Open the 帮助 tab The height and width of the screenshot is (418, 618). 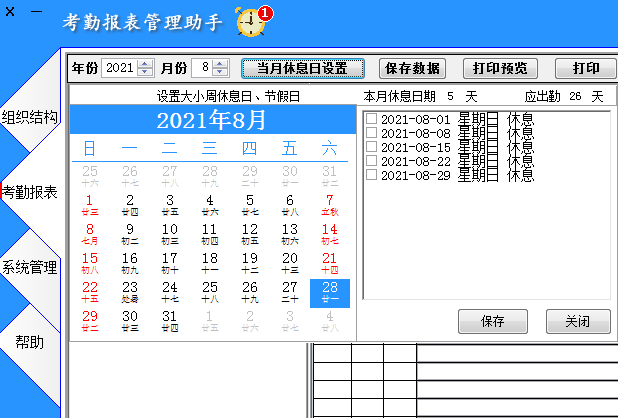tap(30, 342)
